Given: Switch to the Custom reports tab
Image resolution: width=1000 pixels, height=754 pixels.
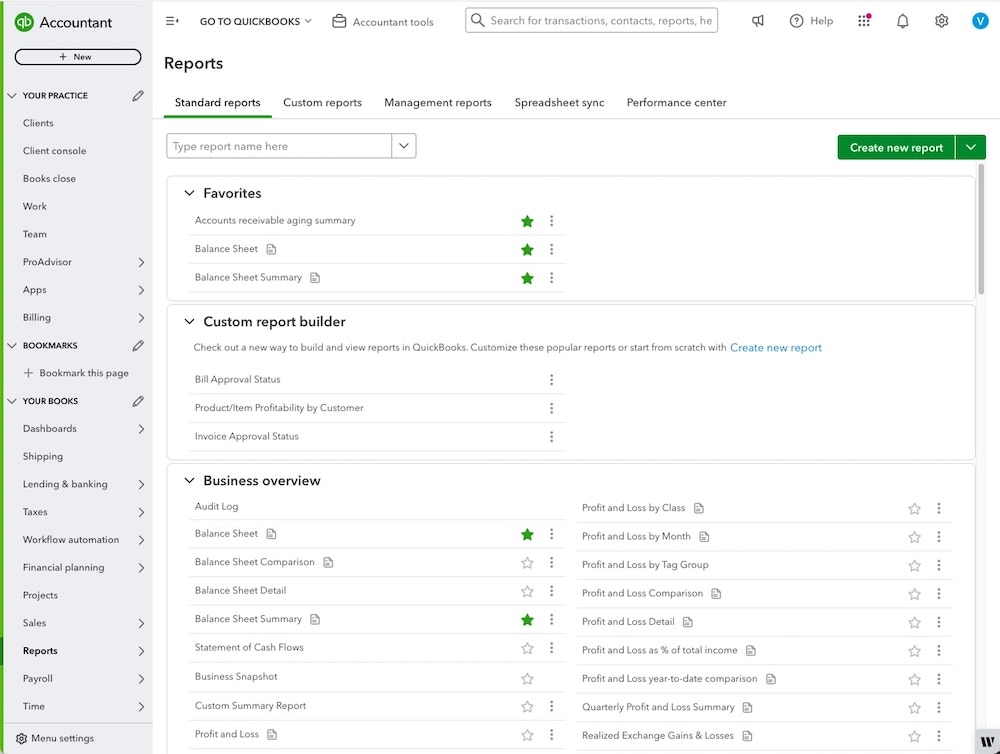Looking at the screenshot, I should 323,102.
